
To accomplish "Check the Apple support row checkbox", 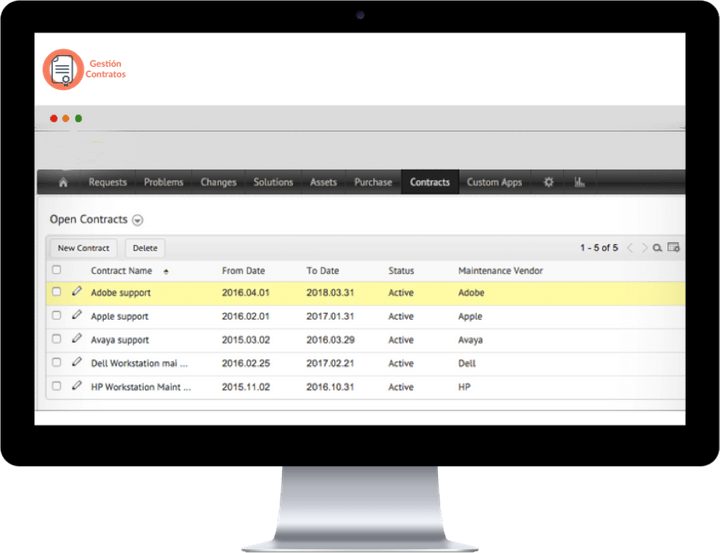I will point(56,315).
